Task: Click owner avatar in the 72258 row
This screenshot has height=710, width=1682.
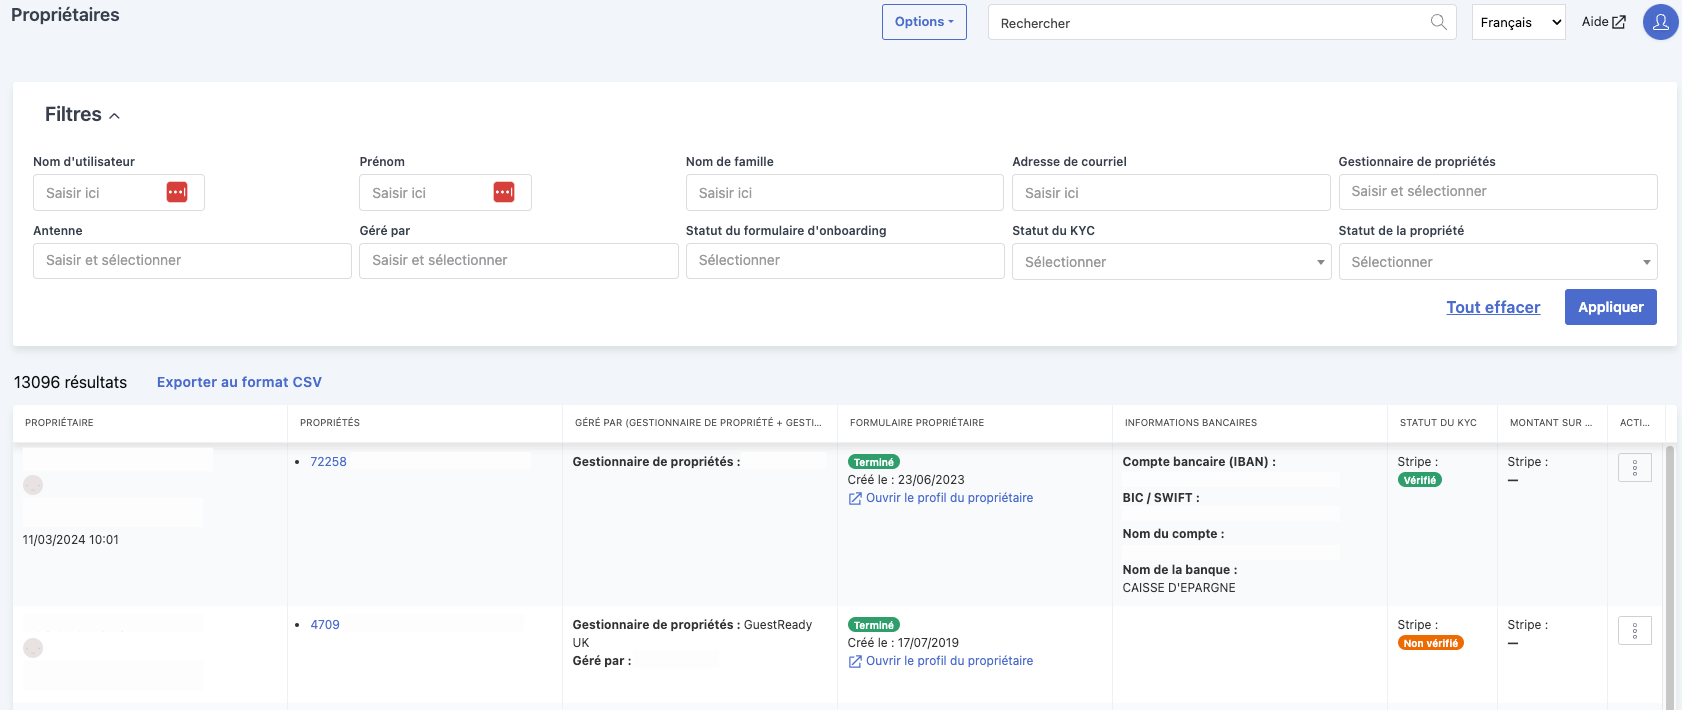Action: coord(33,485)
